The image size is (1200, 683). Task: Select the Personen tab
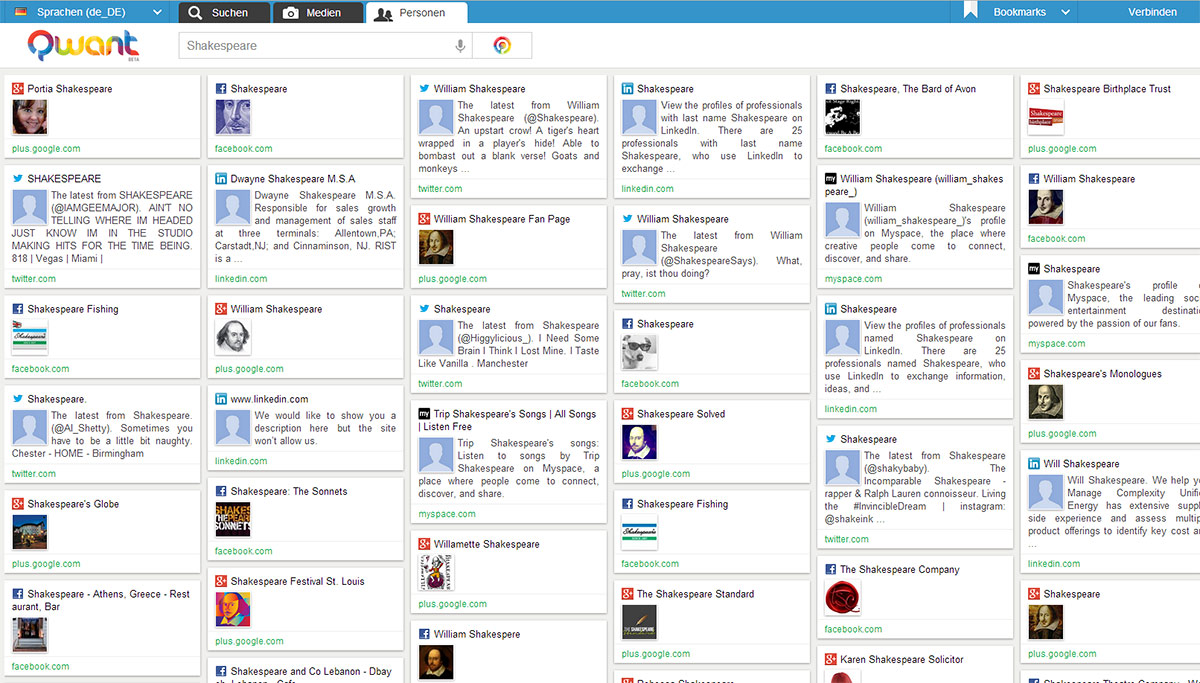415,13
